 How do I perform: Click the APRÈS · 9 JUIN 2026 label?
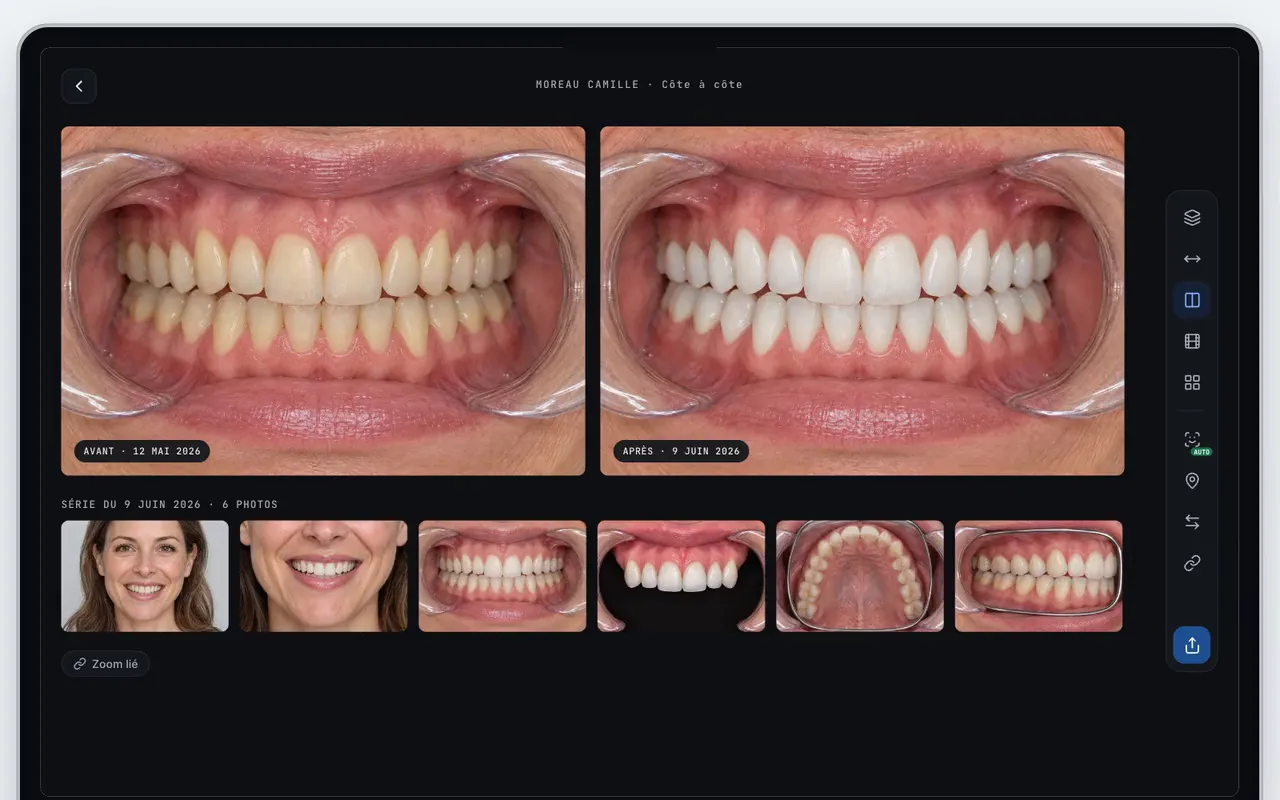(x=681, y=451)
